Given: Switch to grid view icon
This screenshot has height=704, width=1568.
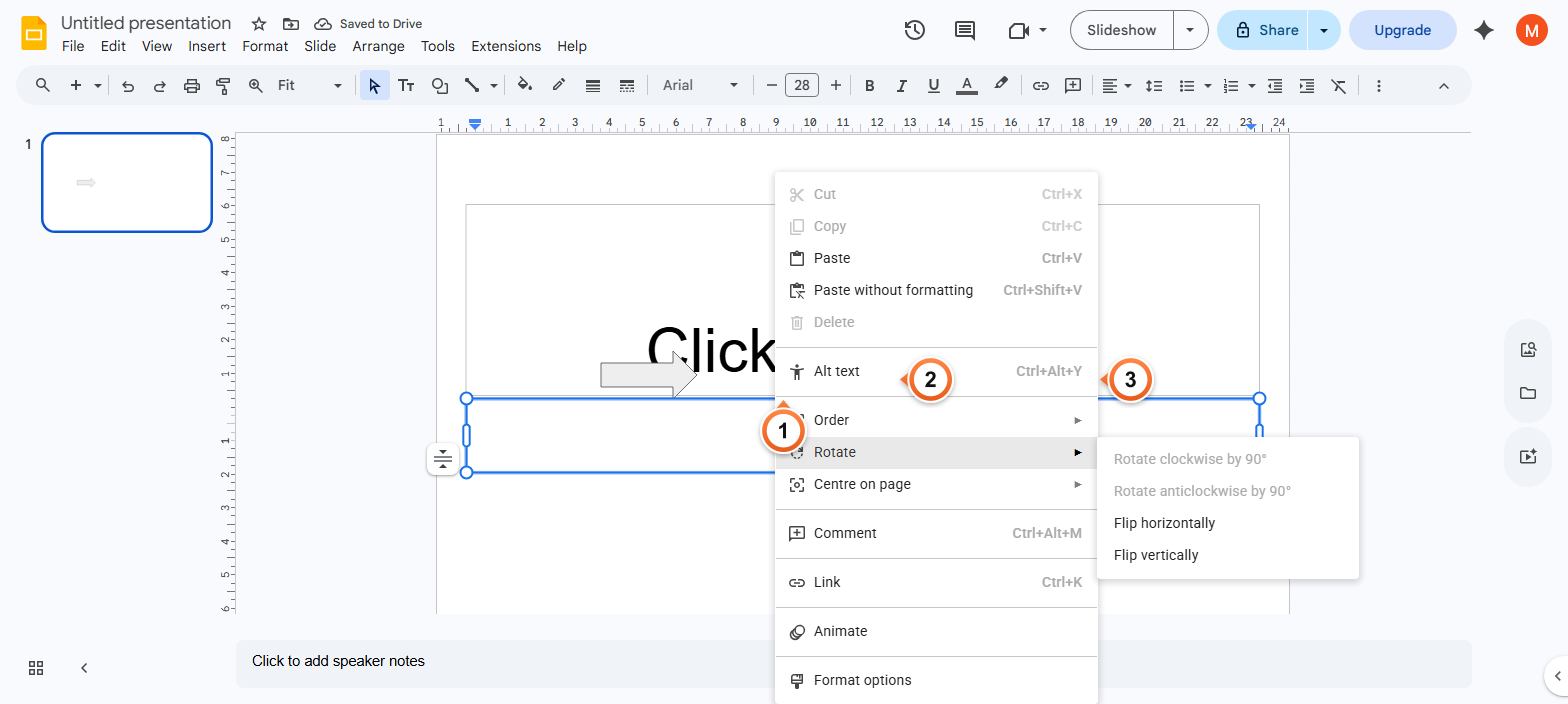Looking at the screenshot, I should coord(36,667).
